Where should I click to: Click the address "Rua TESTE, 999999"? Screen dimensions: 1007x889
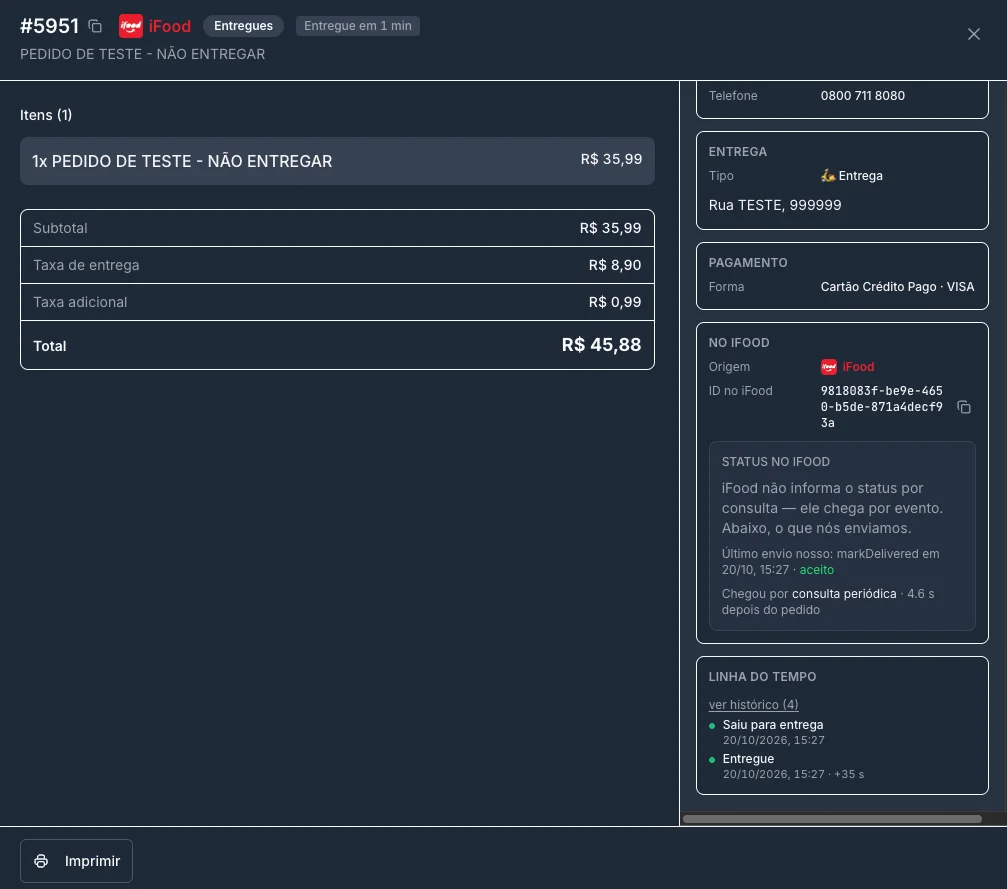[x=775, y=205]
